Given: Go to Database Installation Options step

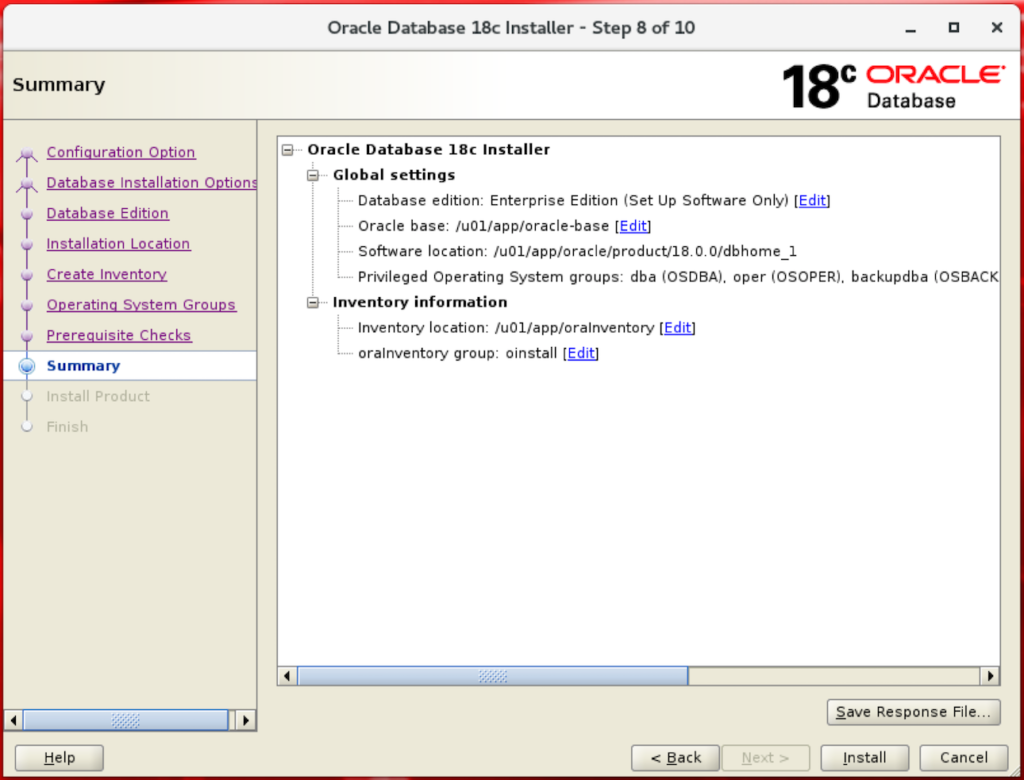Looking at the screenshot, I should [x=152, y=183].
